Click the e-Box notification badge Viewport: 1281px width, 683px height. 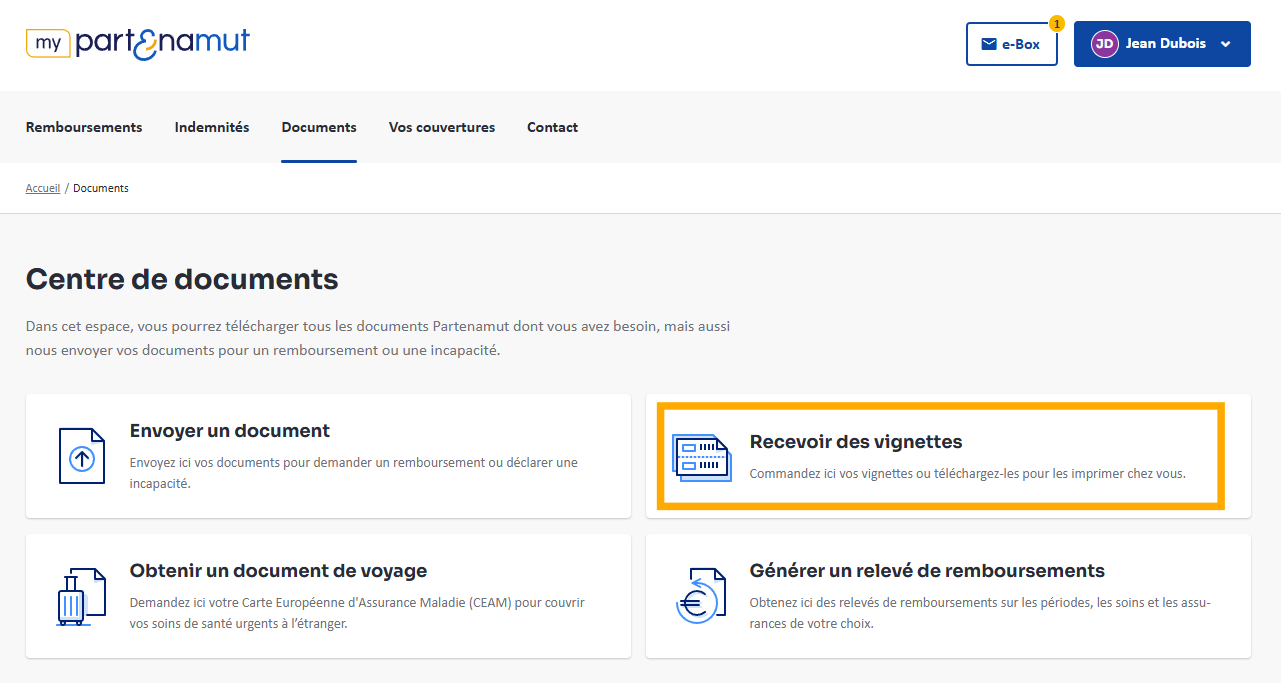click(1057, 23)
